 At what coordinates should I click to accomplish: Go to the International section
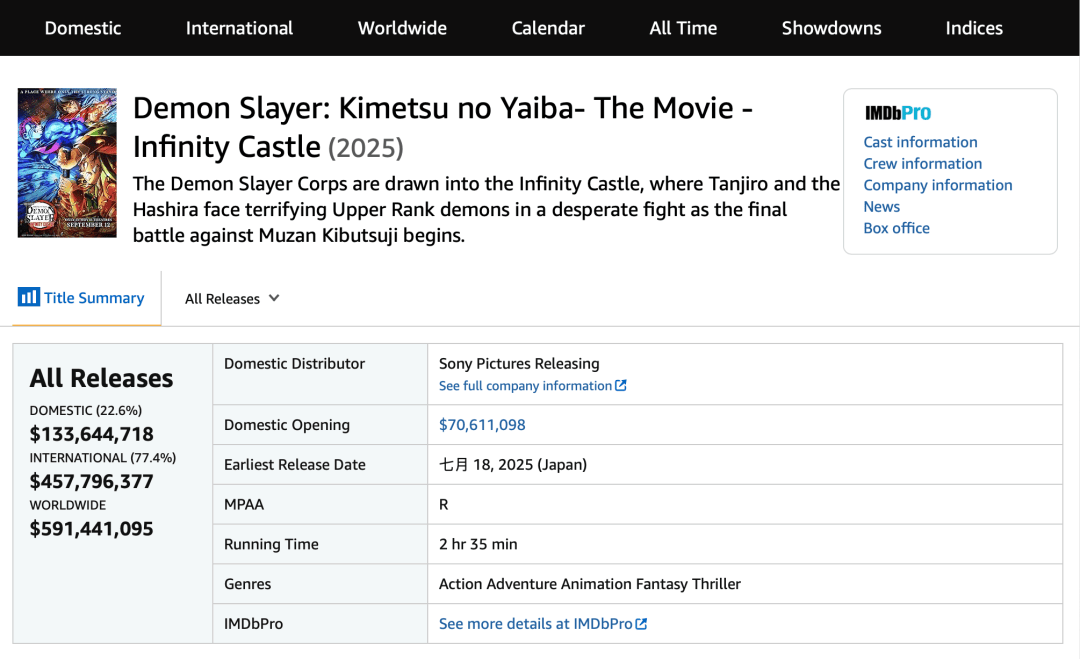coord(239,28)
